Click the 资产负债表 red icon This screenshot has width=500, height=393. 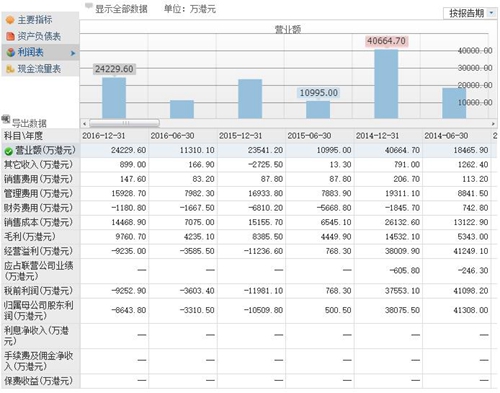[10, 36]
